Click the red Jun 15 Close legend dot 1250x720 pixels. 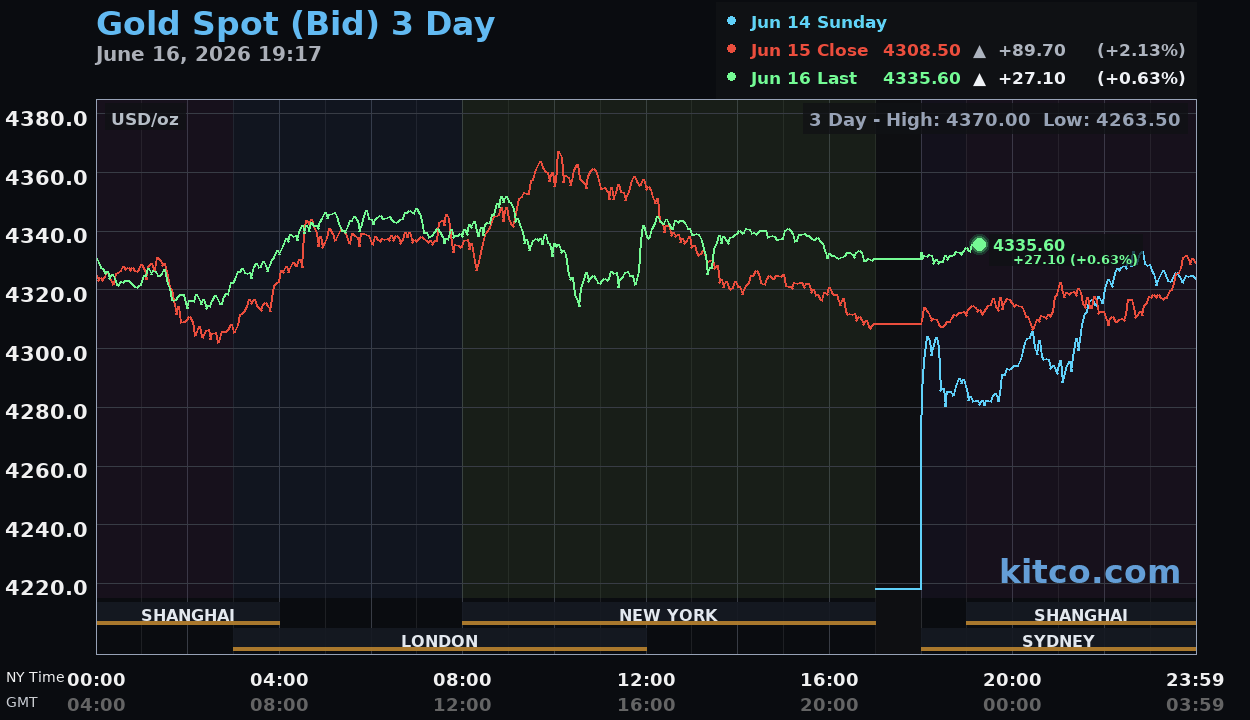(x=732, y=49)
